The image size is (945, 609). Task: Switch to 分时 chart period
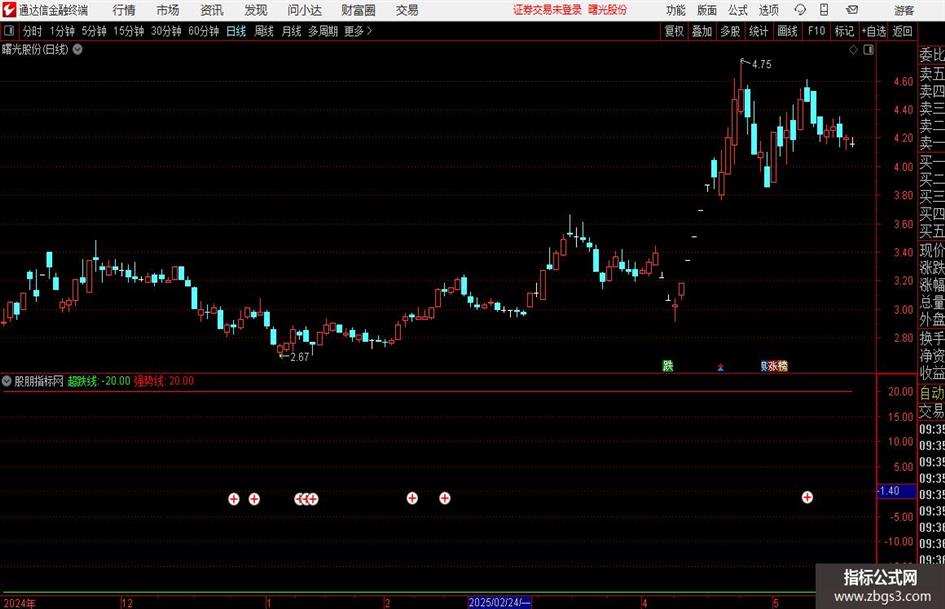pos(32,31)
